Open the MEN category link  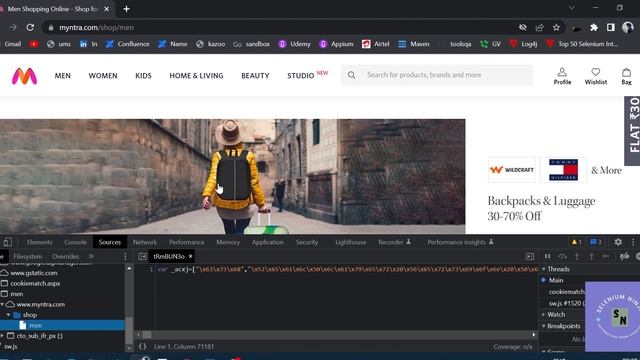[62, 76]
